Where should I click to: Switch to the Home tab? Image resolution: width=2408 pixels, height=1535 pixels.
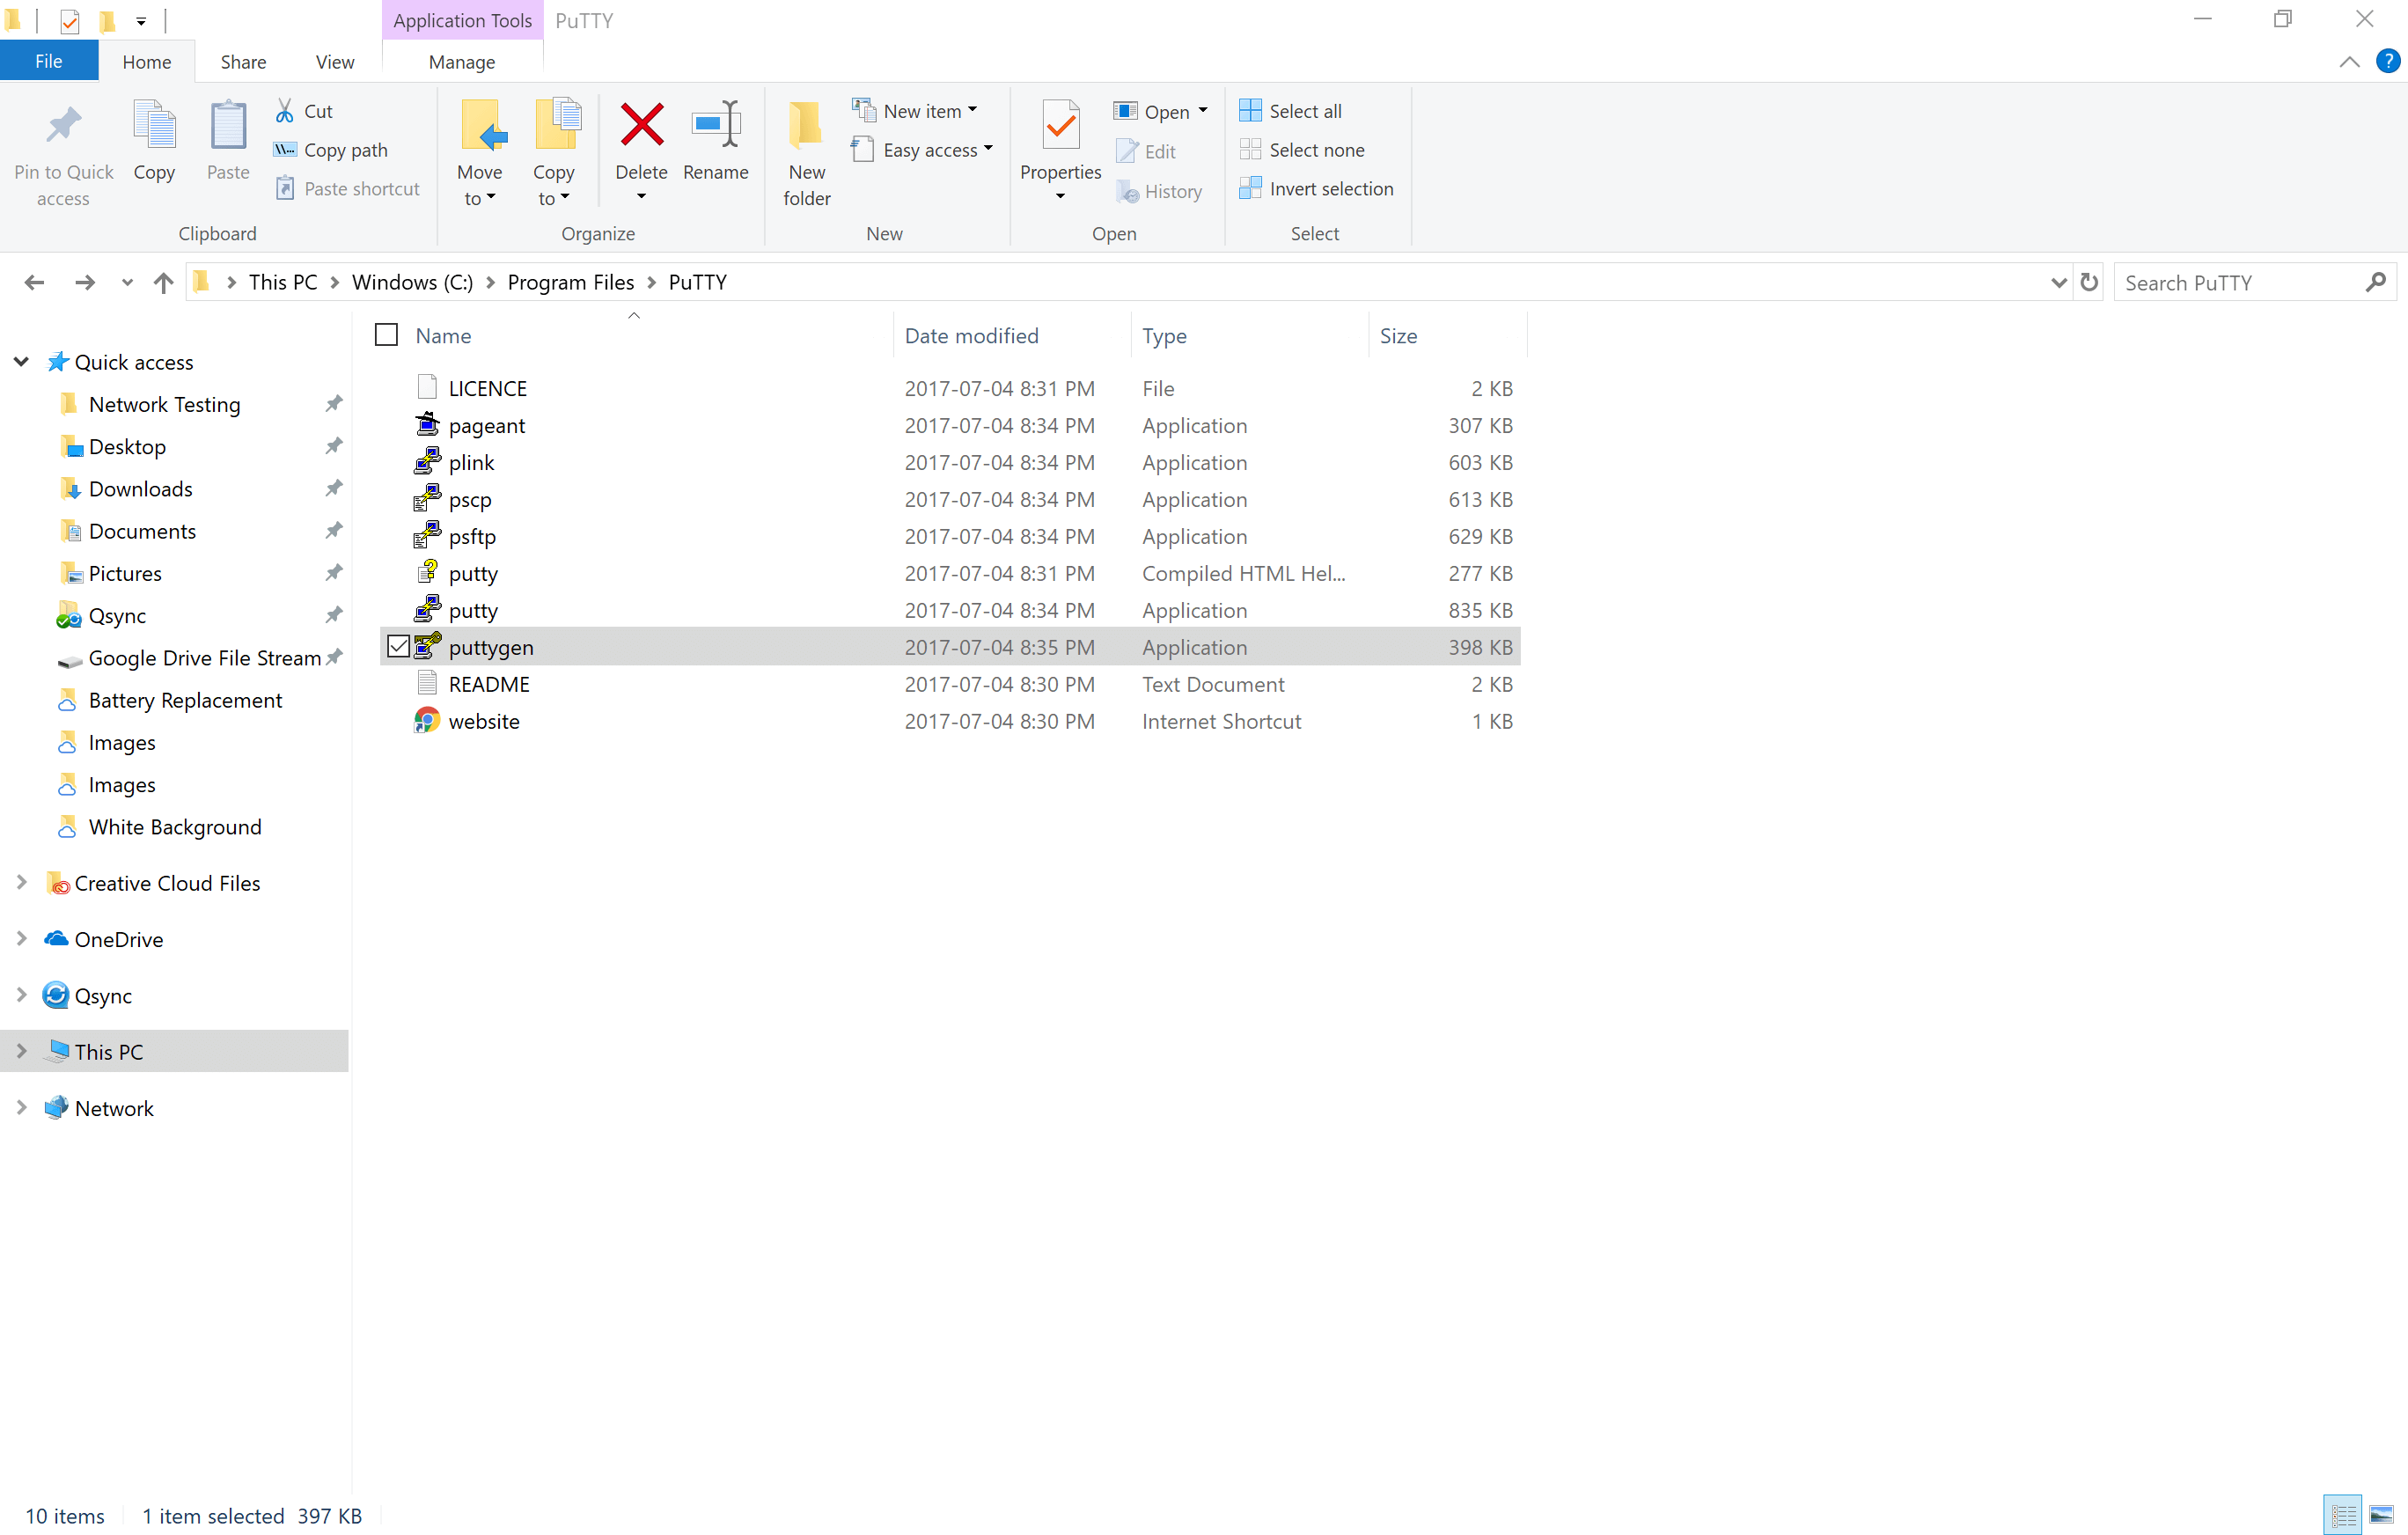point(147,61)
